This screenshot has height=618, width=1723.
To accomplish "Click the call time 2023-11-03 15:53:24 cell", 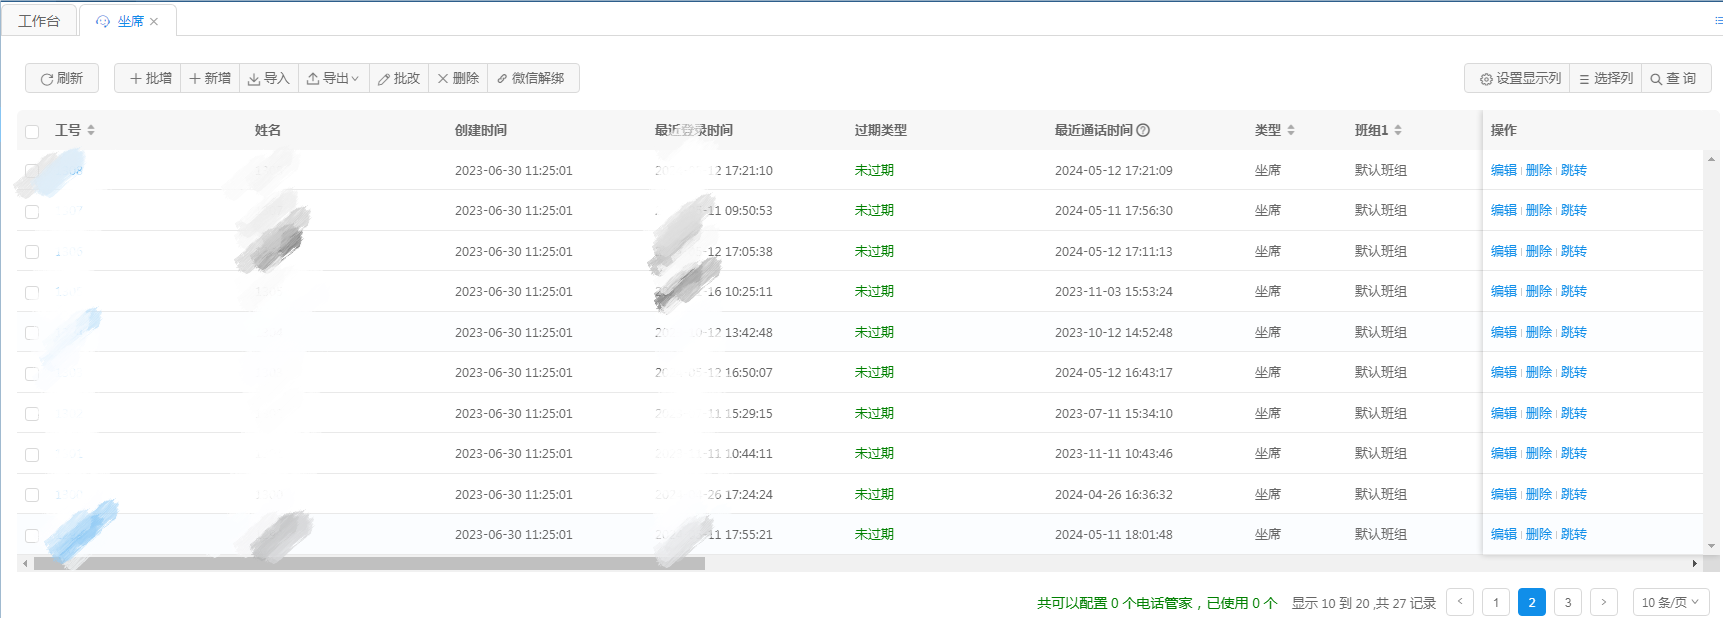I will 1114,291.
